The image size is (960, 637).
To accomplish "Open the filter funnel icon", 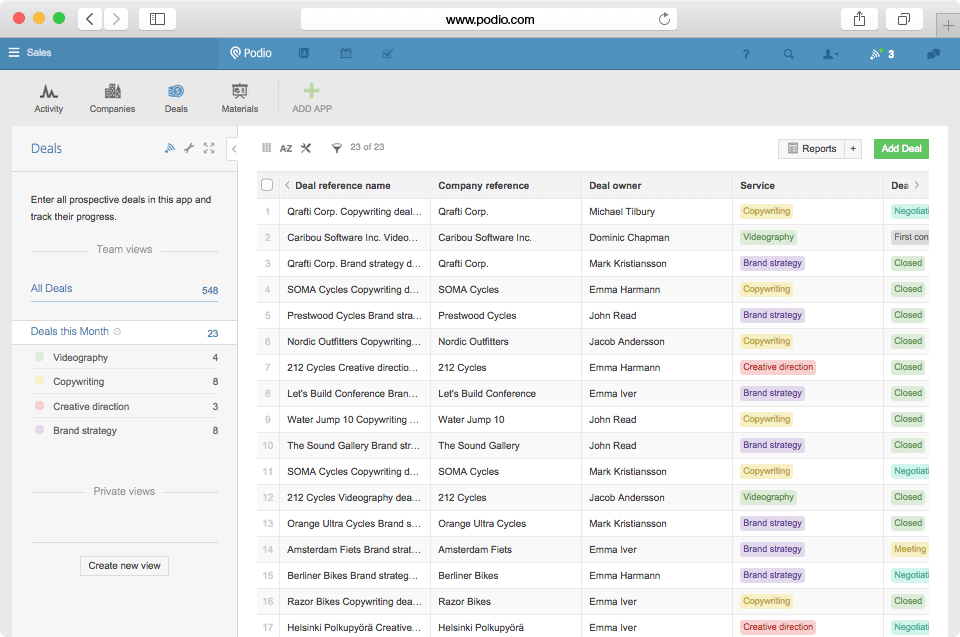I will click(337, 148).
